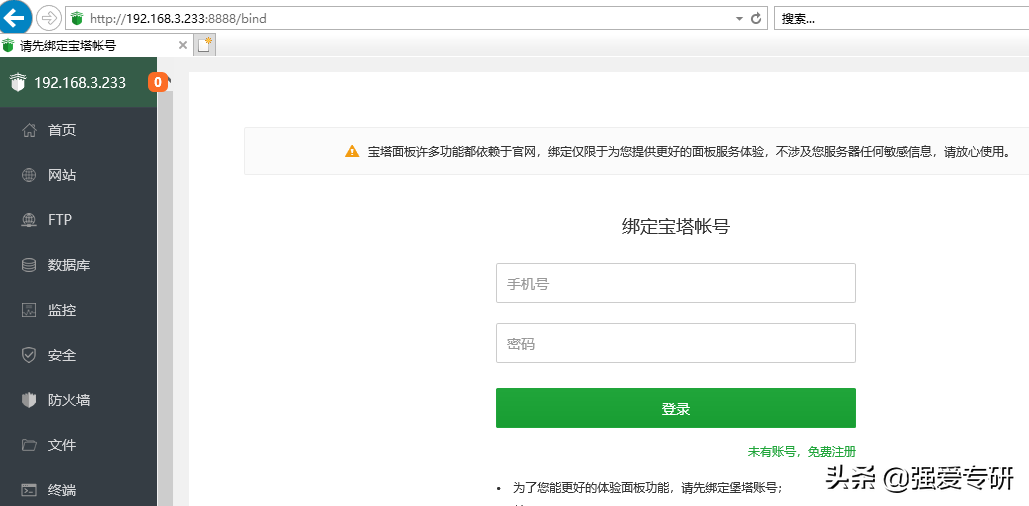Open the 未有账号，免费注册 link
1029x506 pixels.
802,452
